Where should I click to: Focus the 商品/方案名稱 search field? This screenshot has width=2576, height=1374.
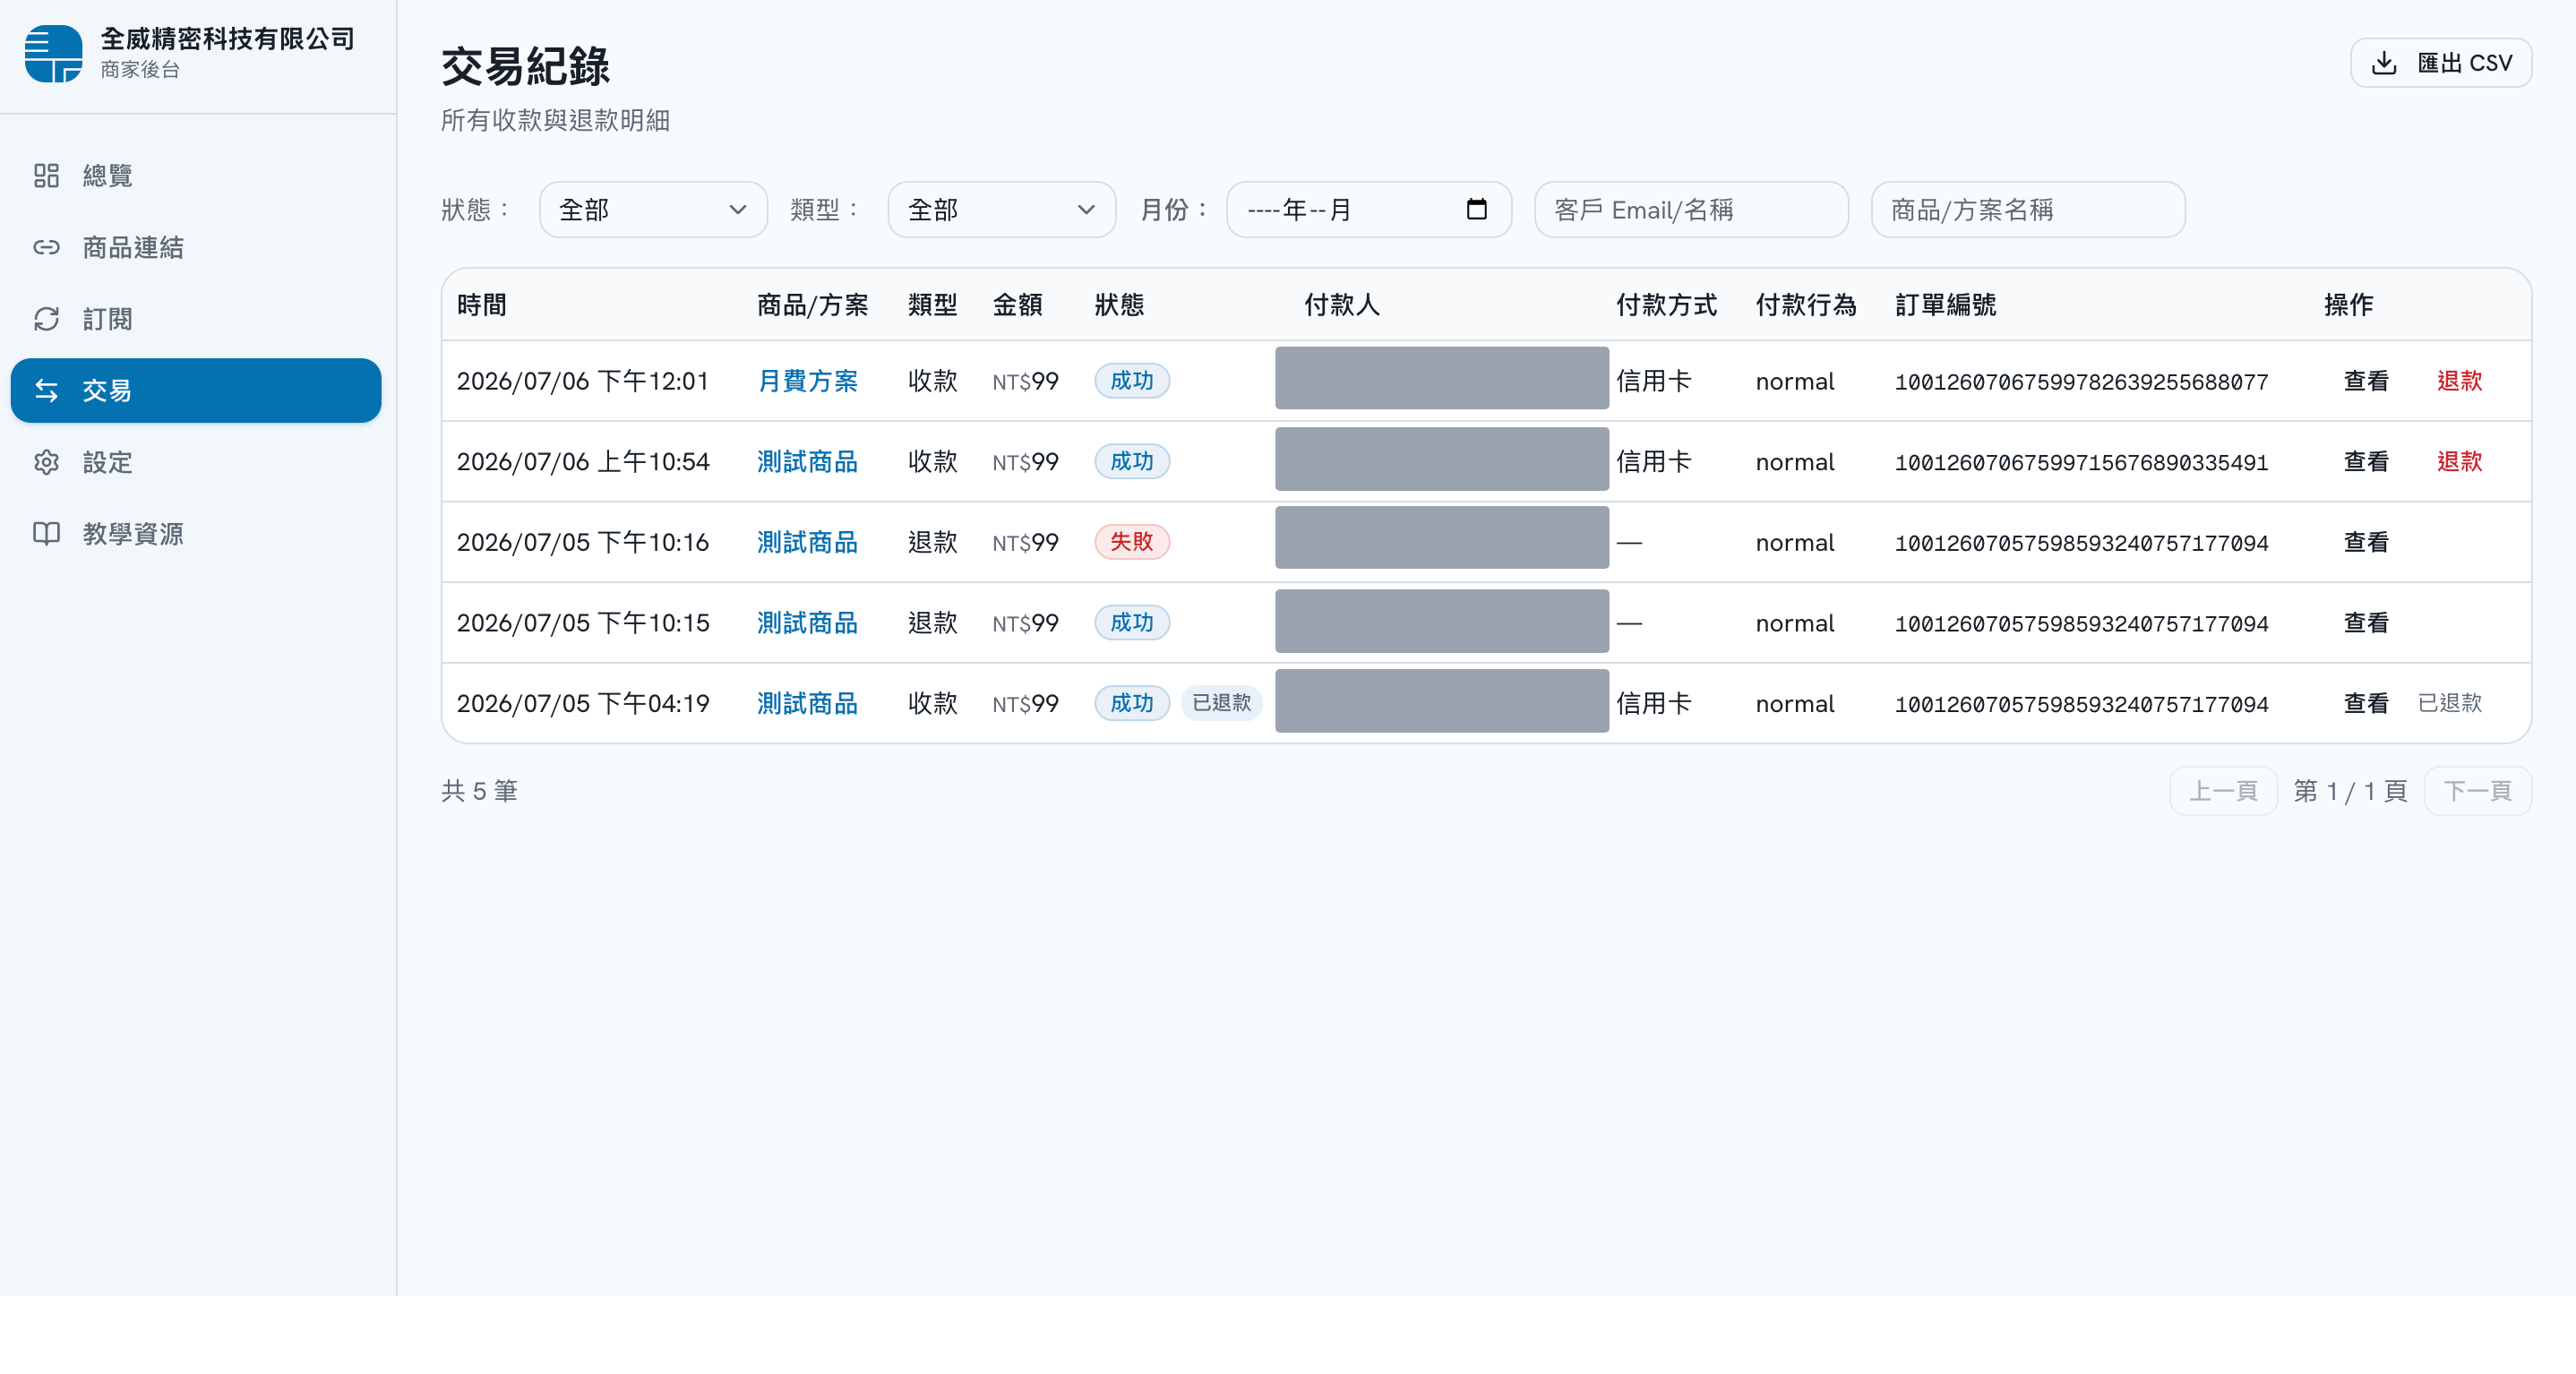(2028, 209)
